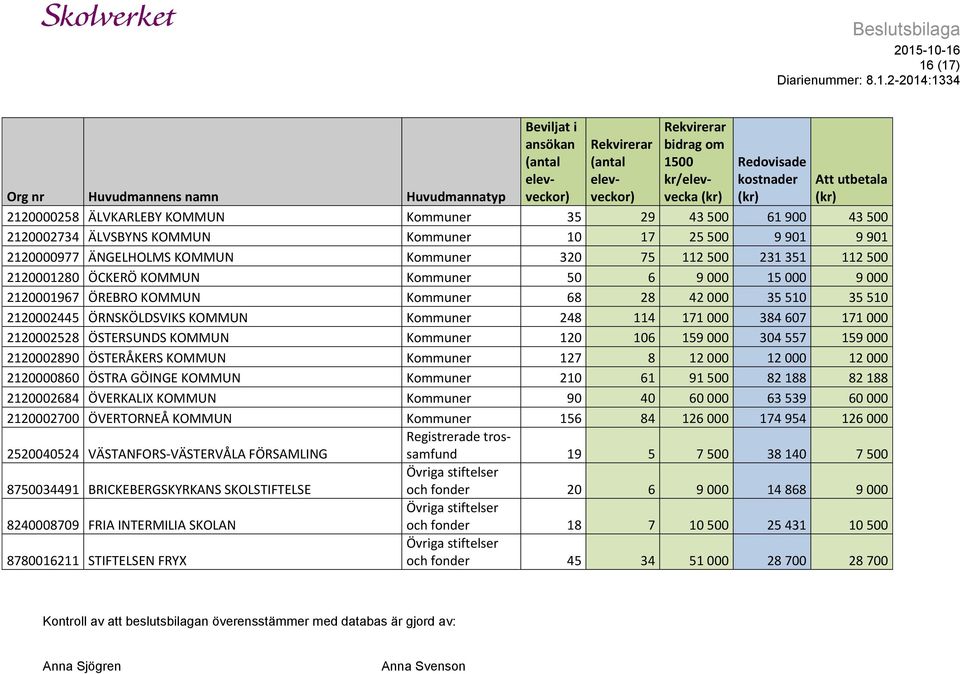Click org number 8780016211
Viewport: 960px width, 674px height.
(x=43, y=561)
